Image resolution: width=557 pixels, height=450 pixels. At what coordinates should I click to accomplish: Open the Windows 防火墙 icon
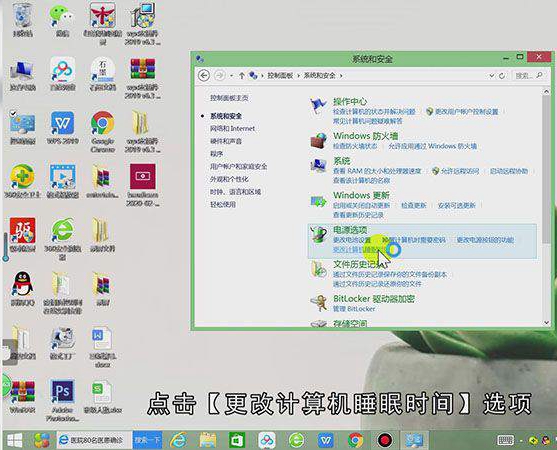click(x=318, y=140)
